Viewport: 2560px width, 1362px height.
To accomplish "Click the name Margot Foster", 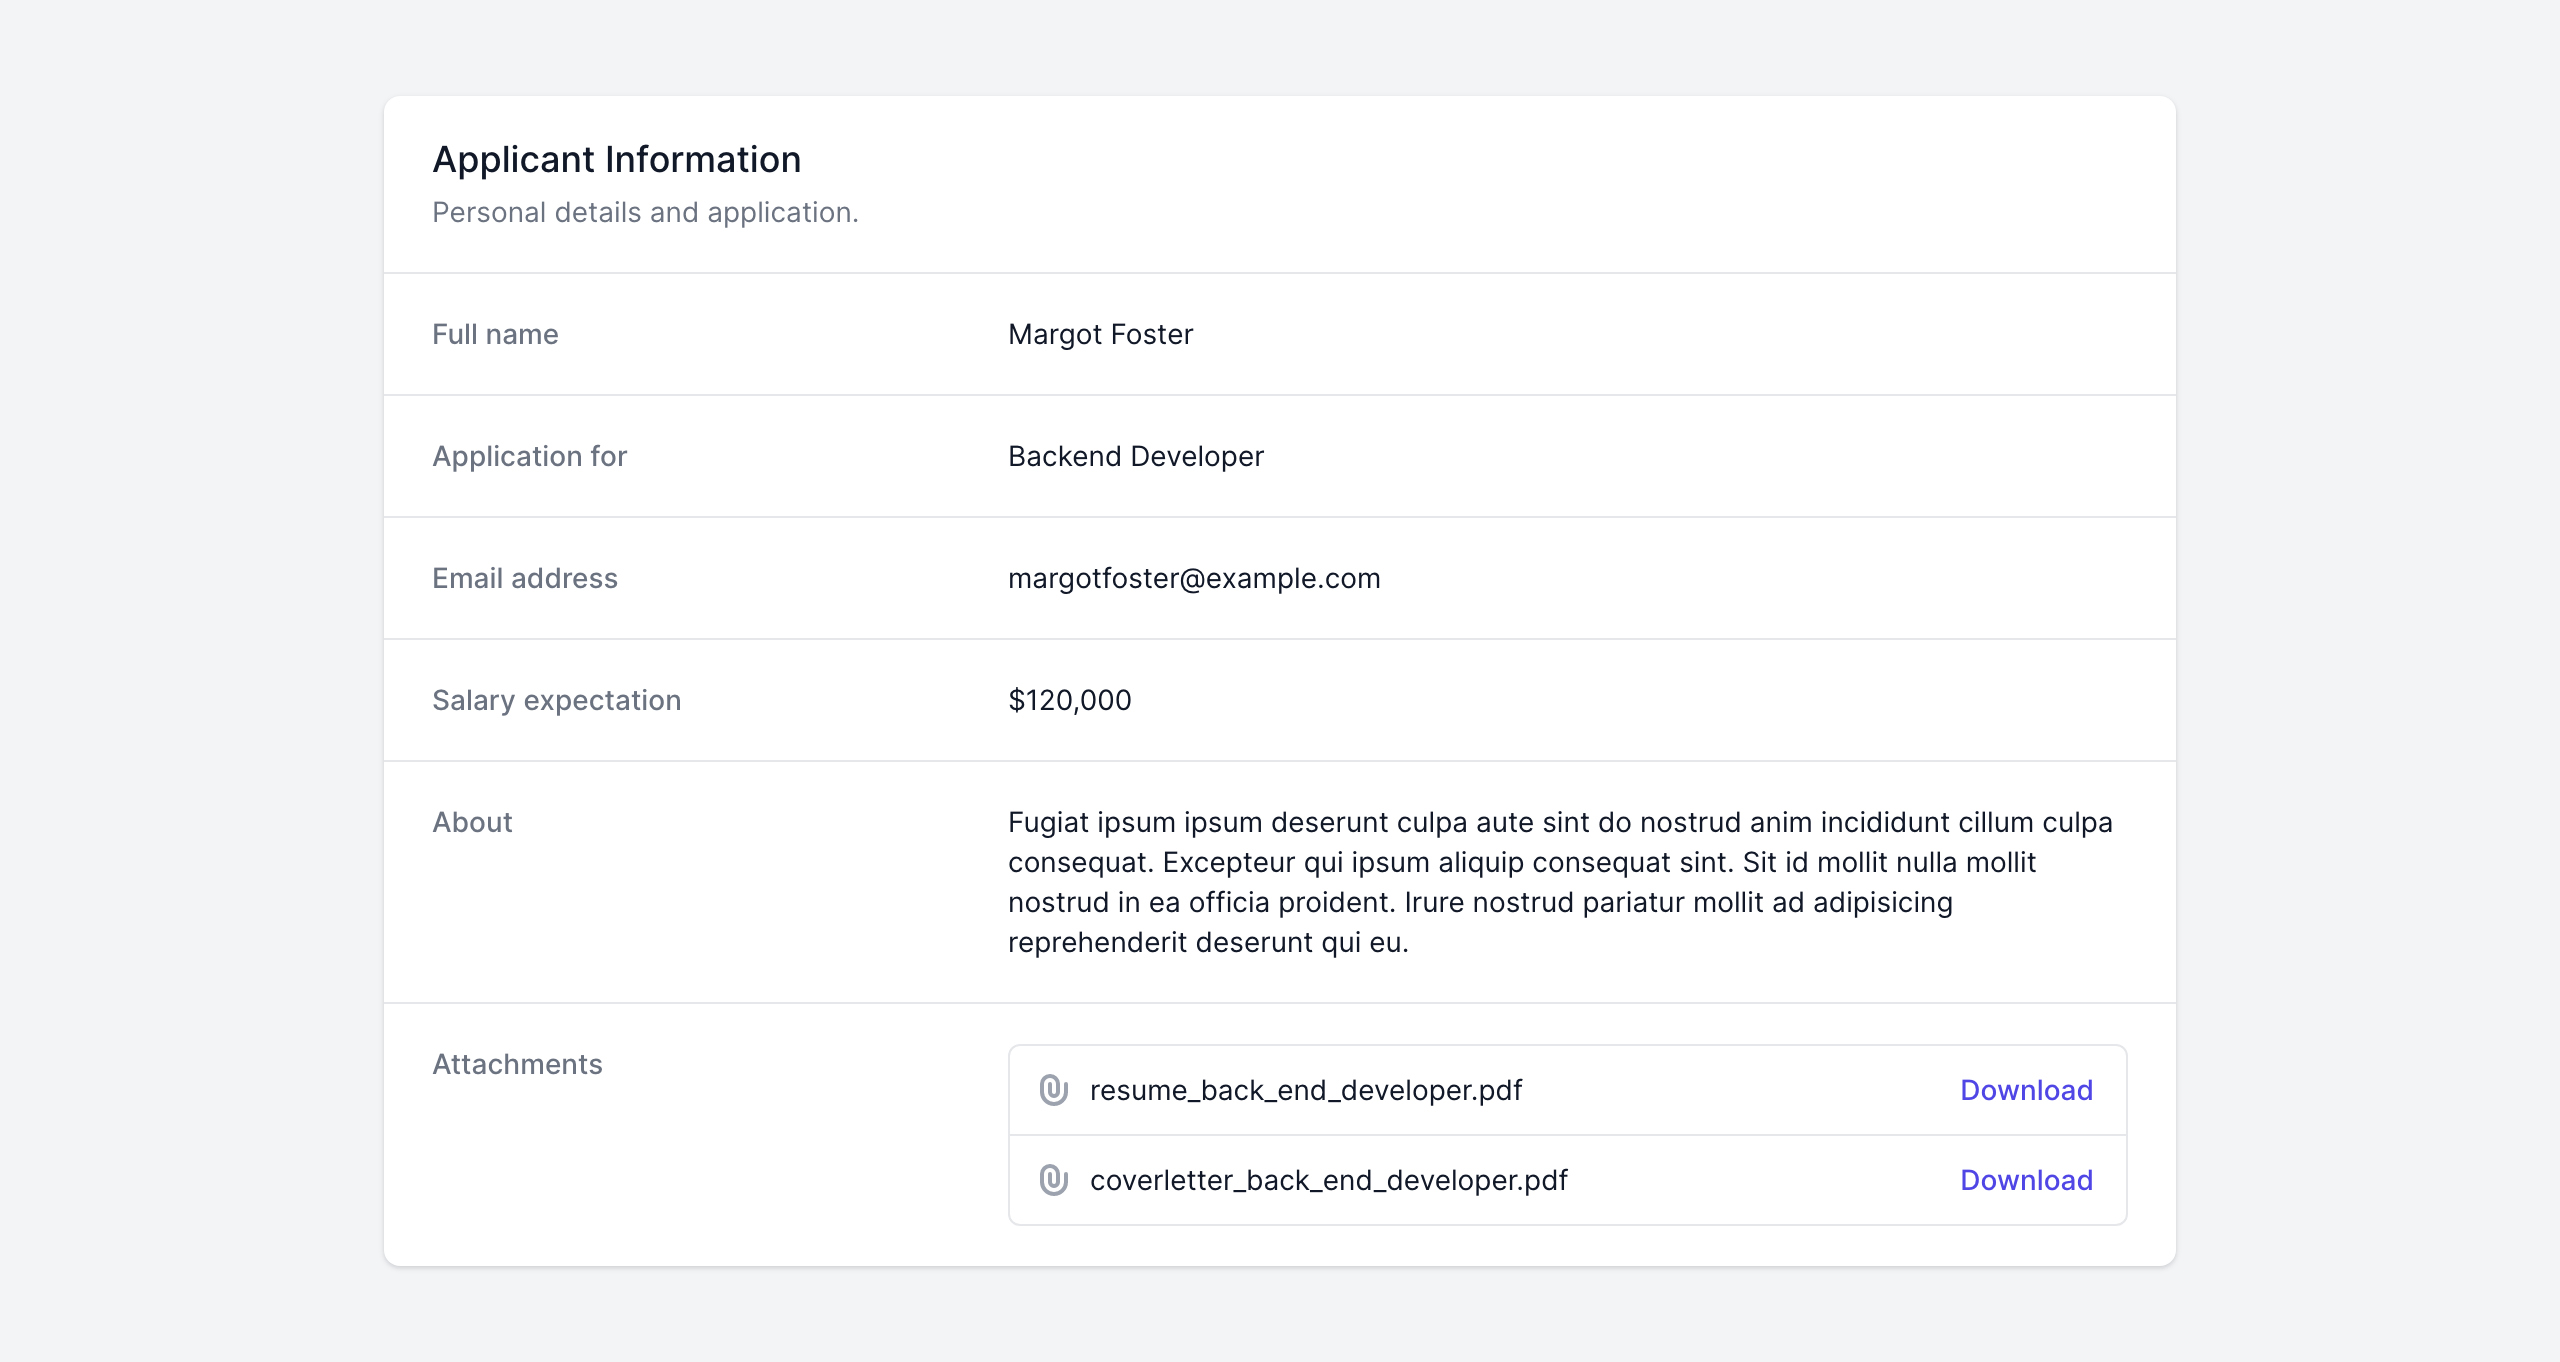I will [x=1100, y=334].
